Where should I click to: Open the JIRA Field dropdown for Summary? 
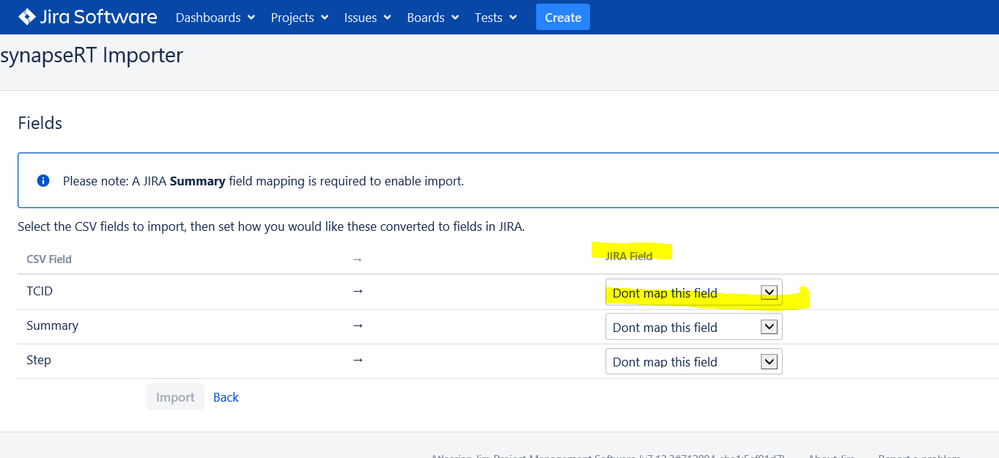[694, 327]
